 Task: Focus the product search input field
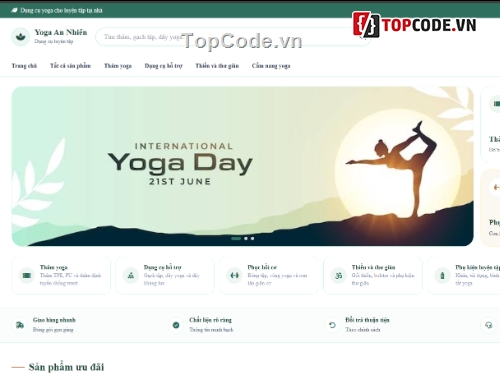233,37
